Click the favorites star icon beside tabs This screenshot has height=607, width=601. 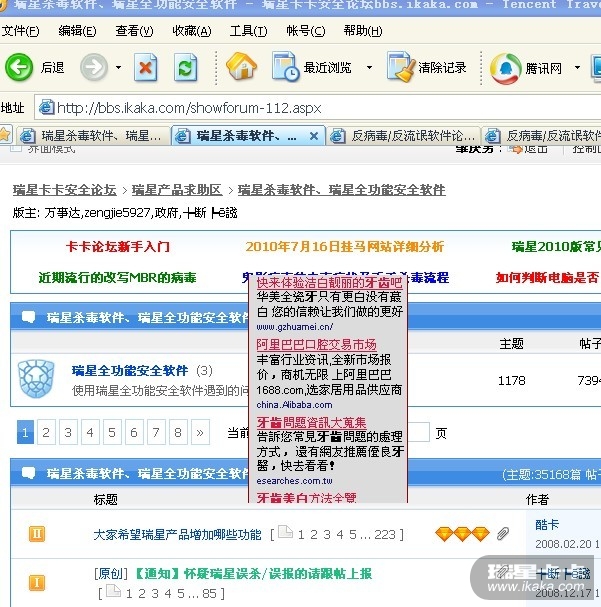pos(5,135)
